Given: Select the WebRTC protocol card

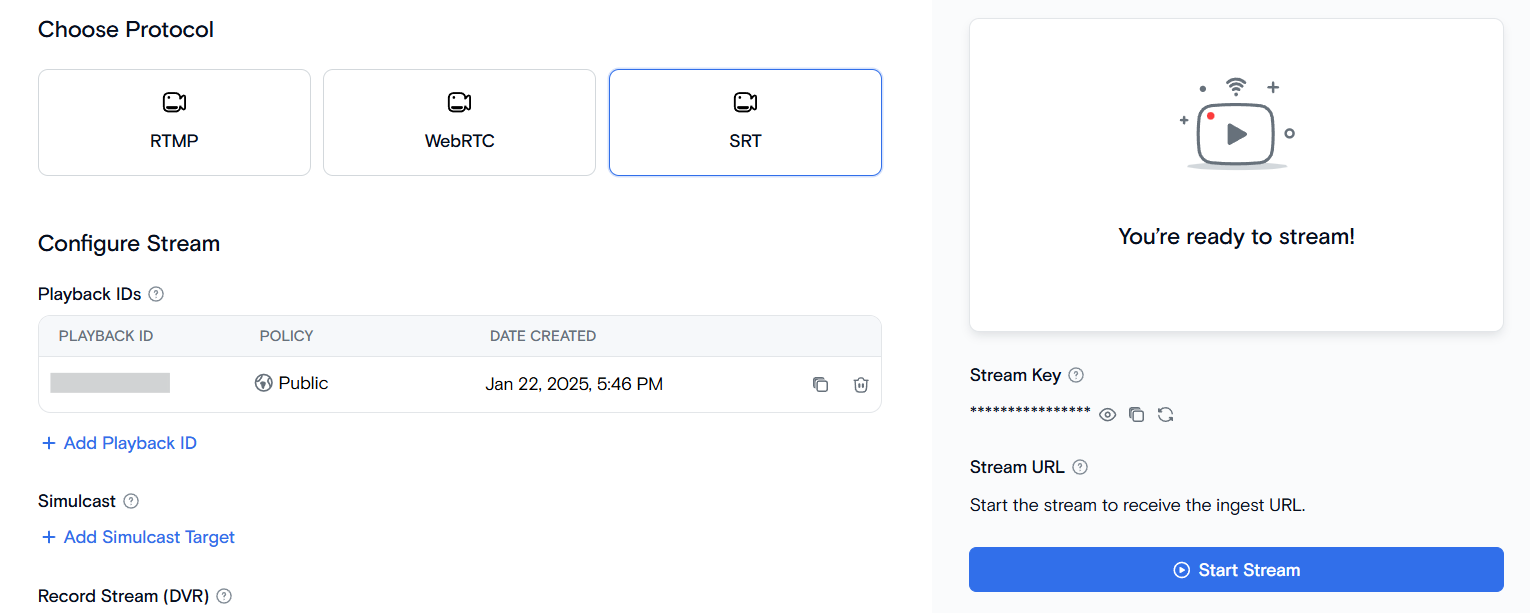Looking at the screenshot, I should tap(459, 122).
